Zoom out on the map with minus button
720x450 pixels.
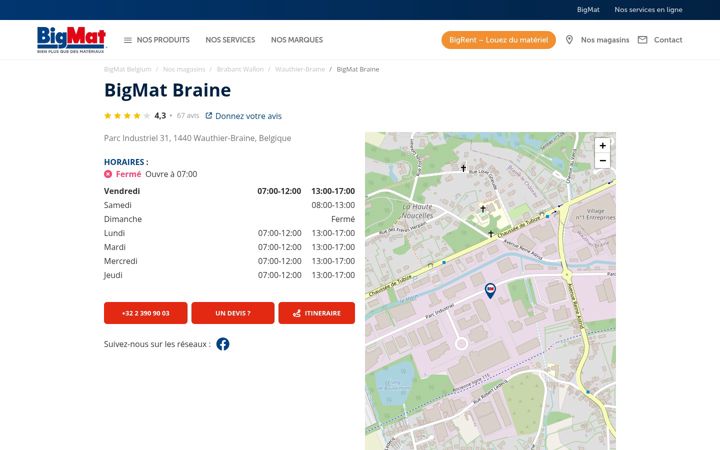pyautogui.click(x=602, y=161)
